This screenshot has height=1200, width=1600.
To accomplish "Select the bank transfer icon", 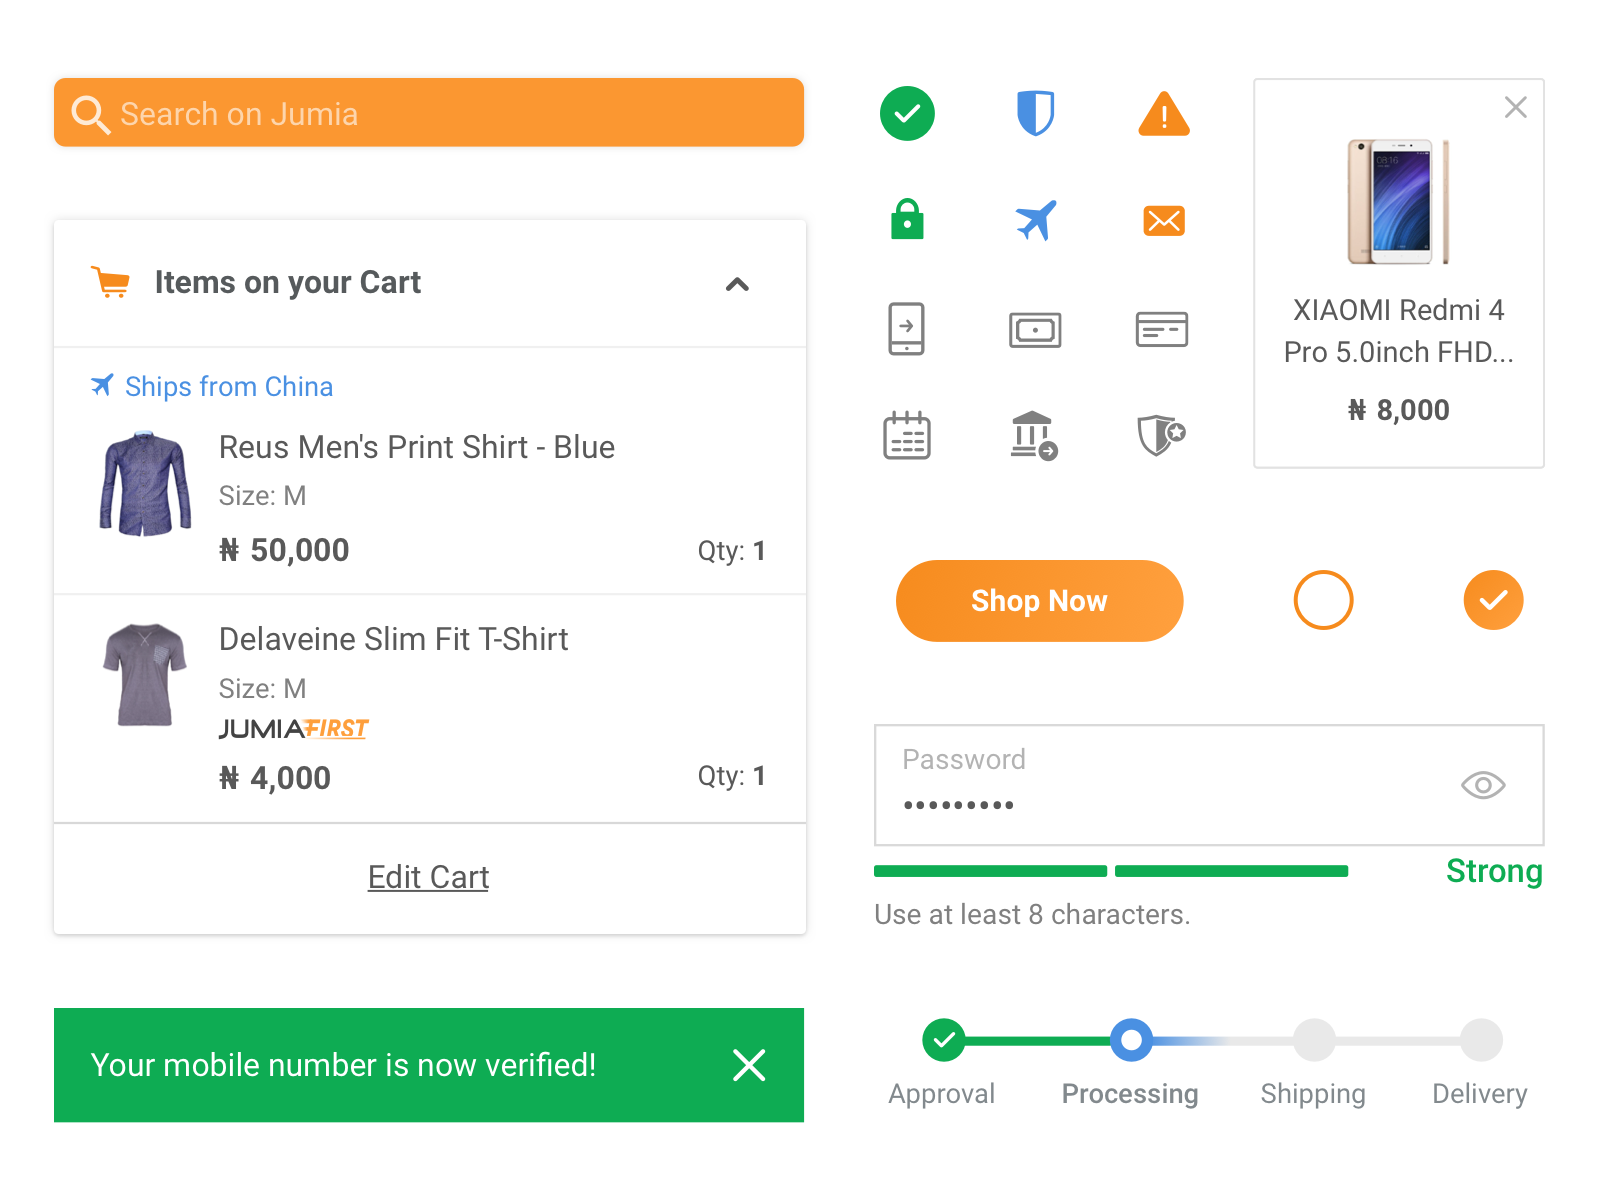I will (x=1036, y=435).
